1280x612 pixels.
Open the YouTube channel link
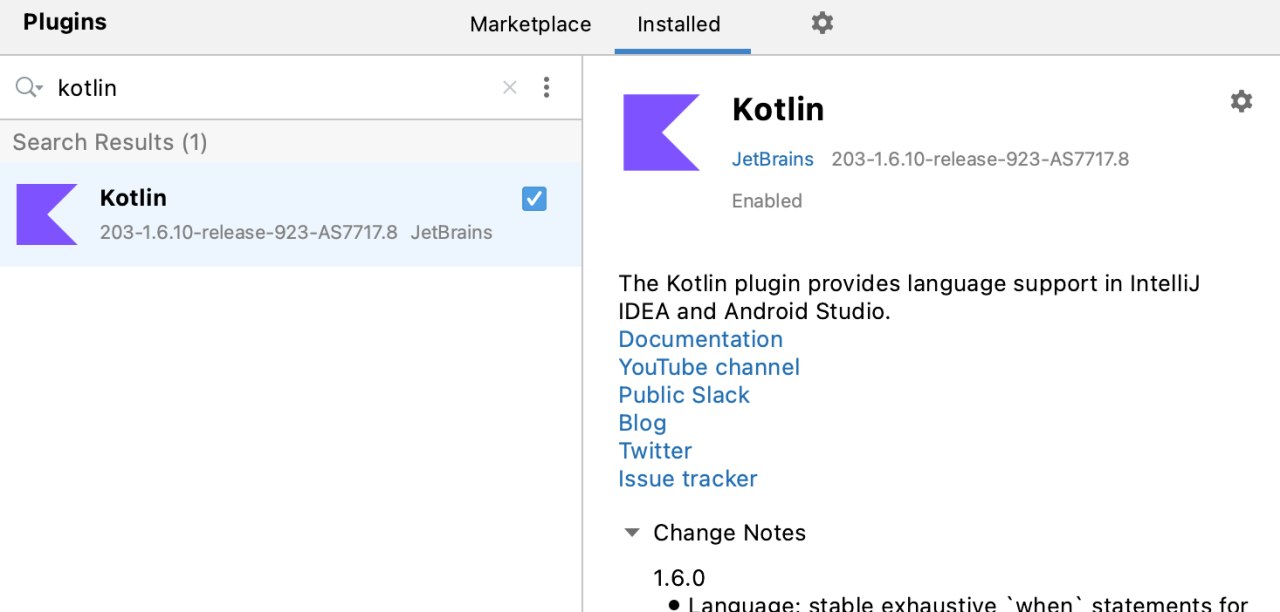709,367
